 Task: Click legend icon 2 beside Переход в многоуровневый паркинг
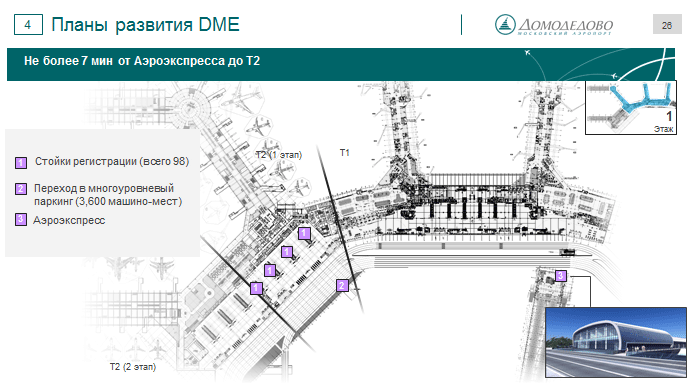[21, 189]
